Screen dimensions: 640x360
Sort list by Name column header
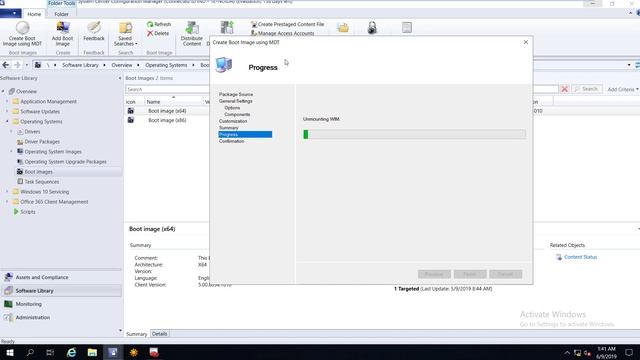[x=173, y=101]
